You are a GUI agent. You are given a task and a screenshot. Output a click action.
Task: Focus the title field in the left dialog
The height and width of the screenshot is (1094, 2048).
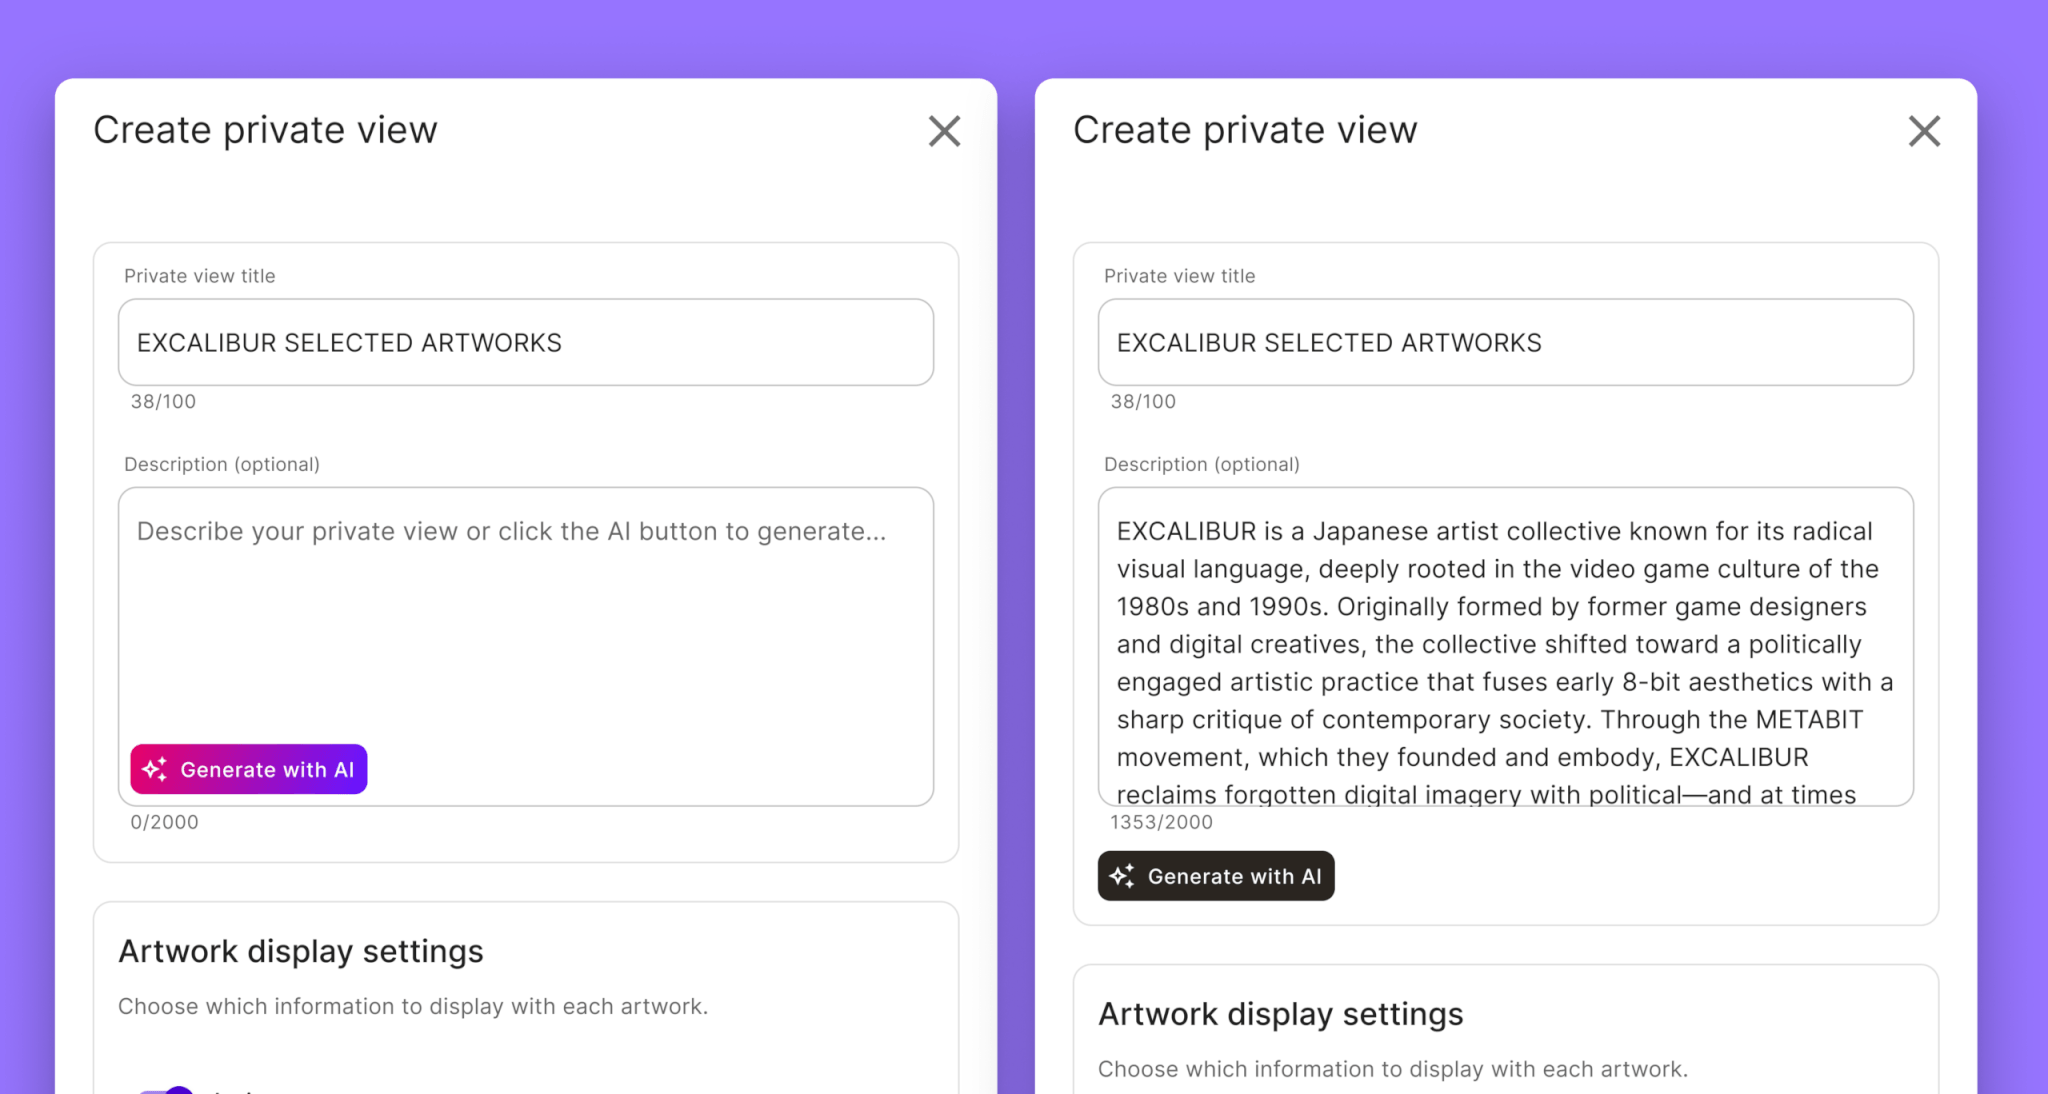click(x=526, y=342)
